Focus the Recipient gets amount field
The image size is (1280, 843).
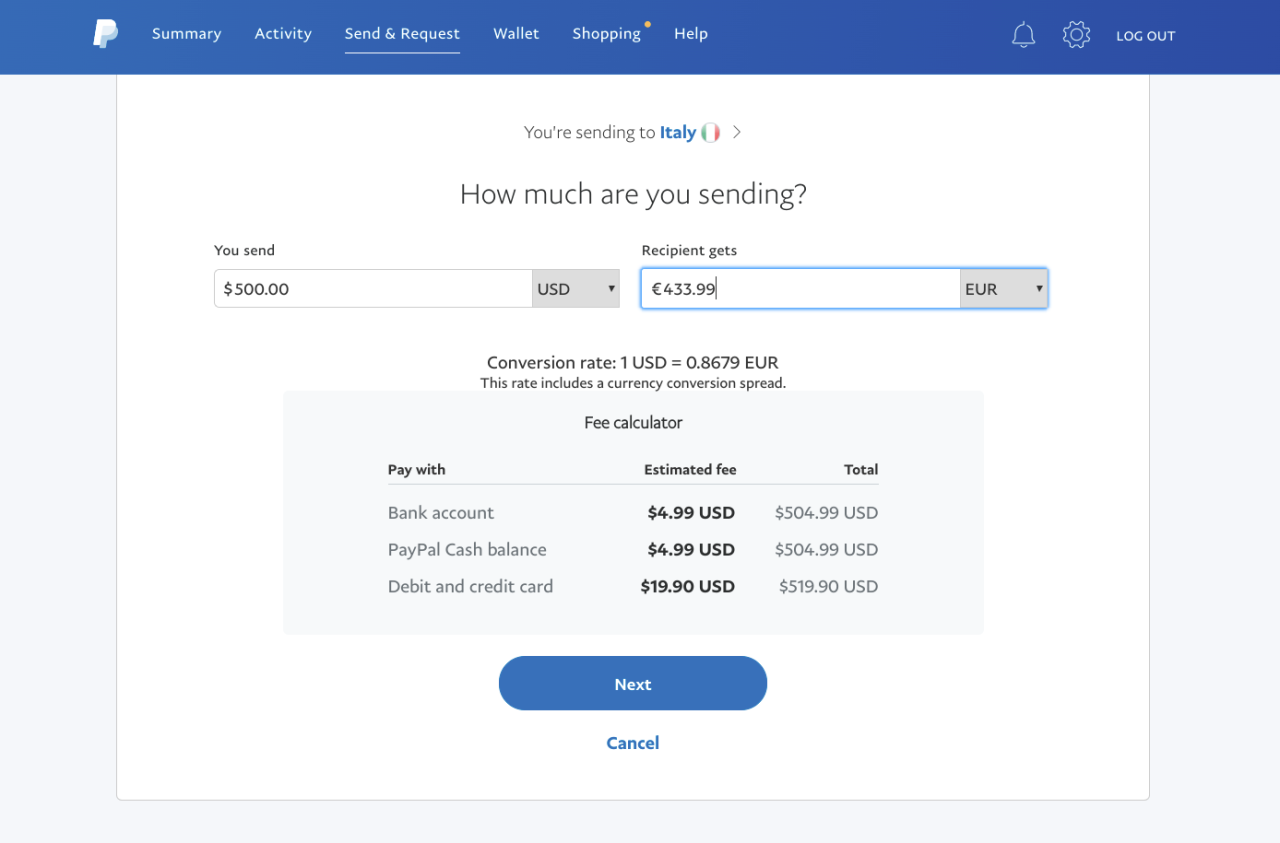click(x=800, y=289)
